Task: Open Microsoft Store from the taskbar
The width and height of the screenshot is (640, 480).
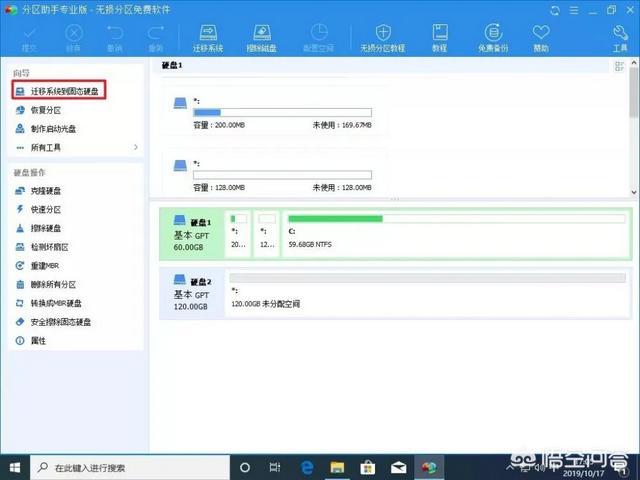Action: (x=368, y=467)
